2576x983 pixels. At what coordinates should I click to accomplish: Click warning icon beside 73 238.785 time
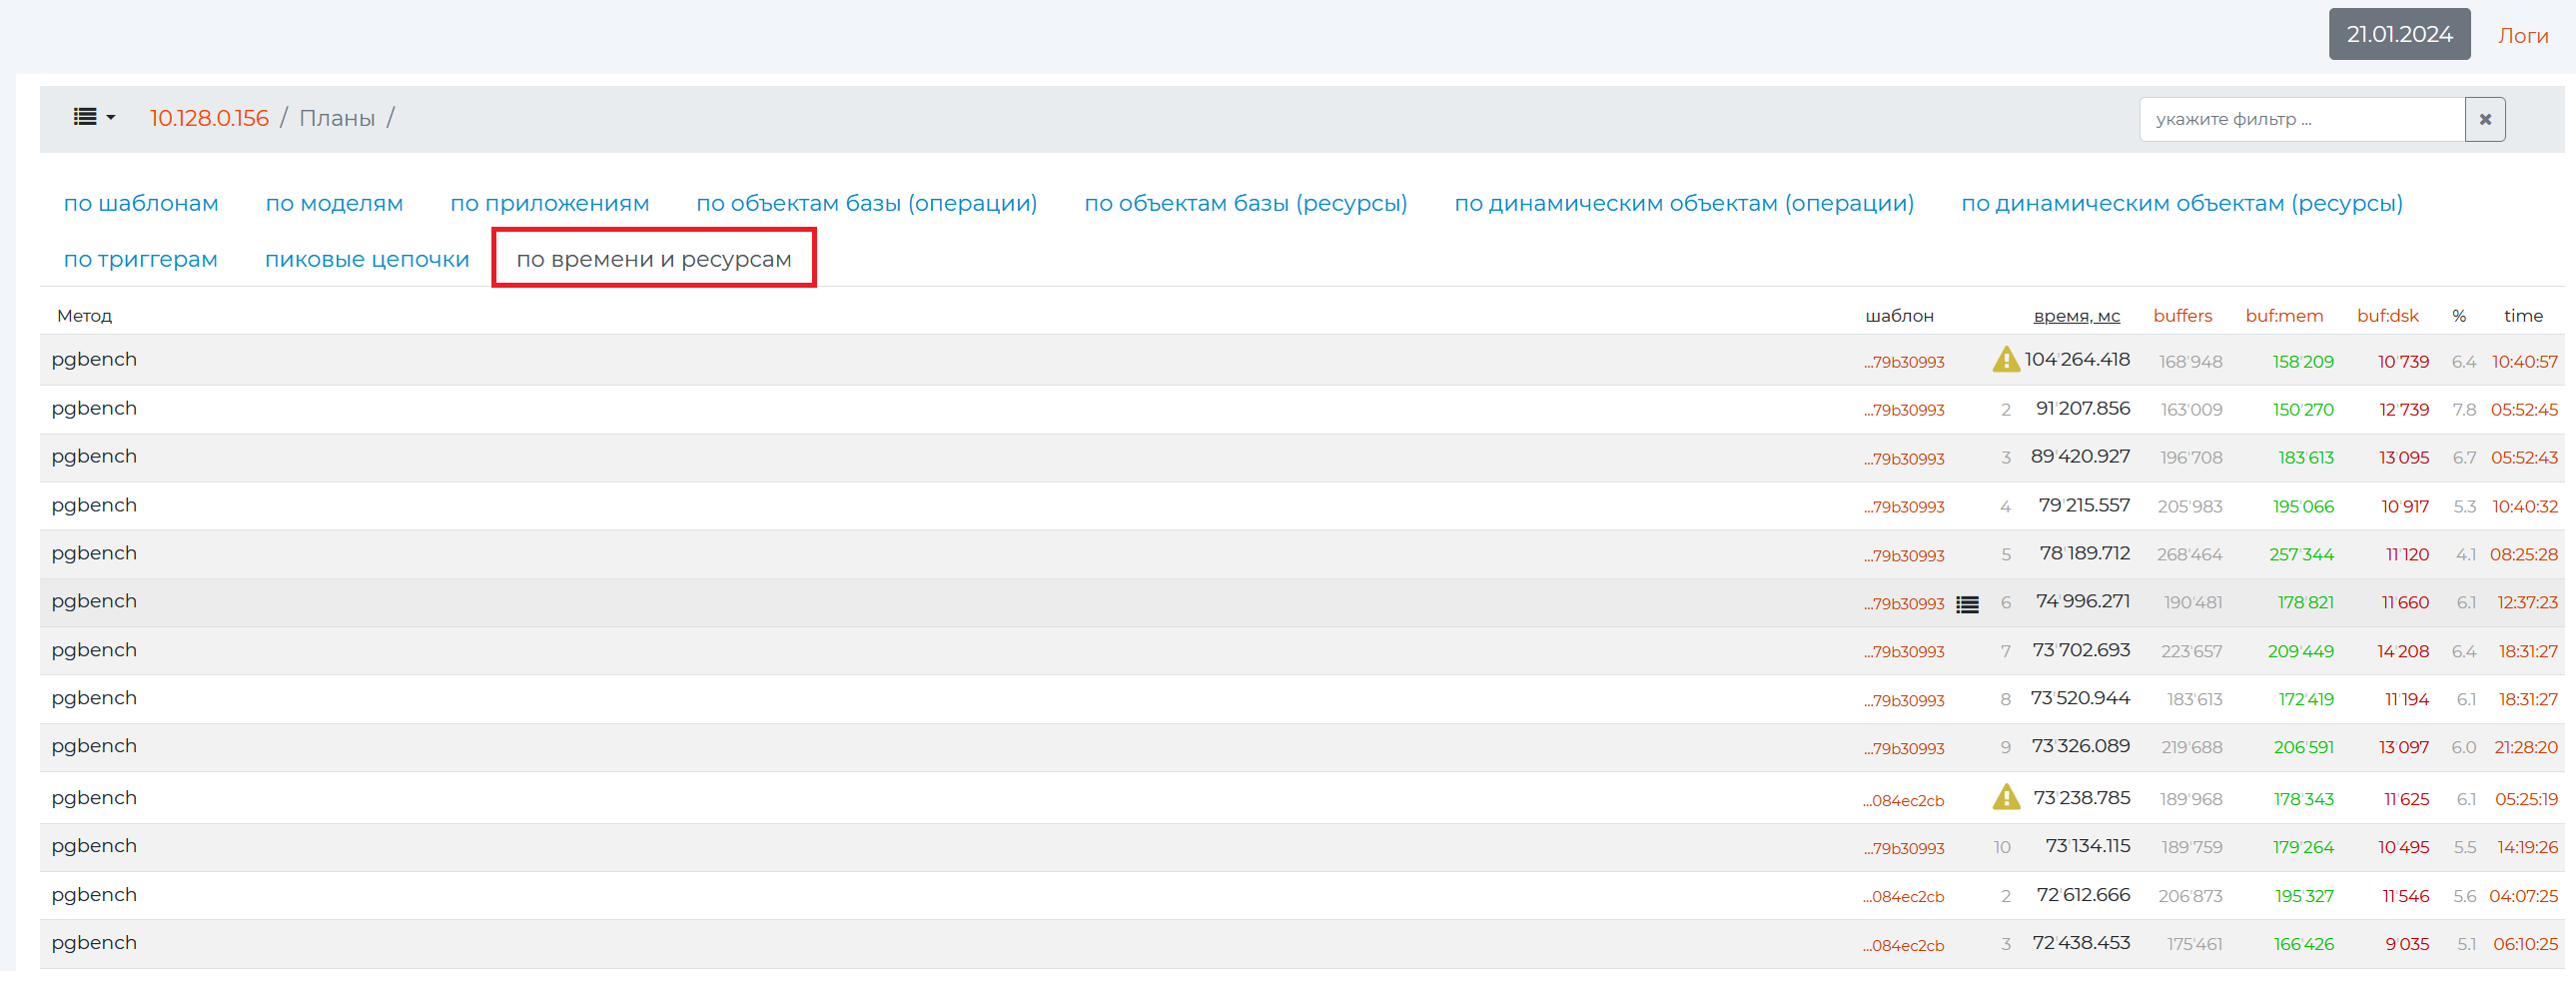(2005, 798)
